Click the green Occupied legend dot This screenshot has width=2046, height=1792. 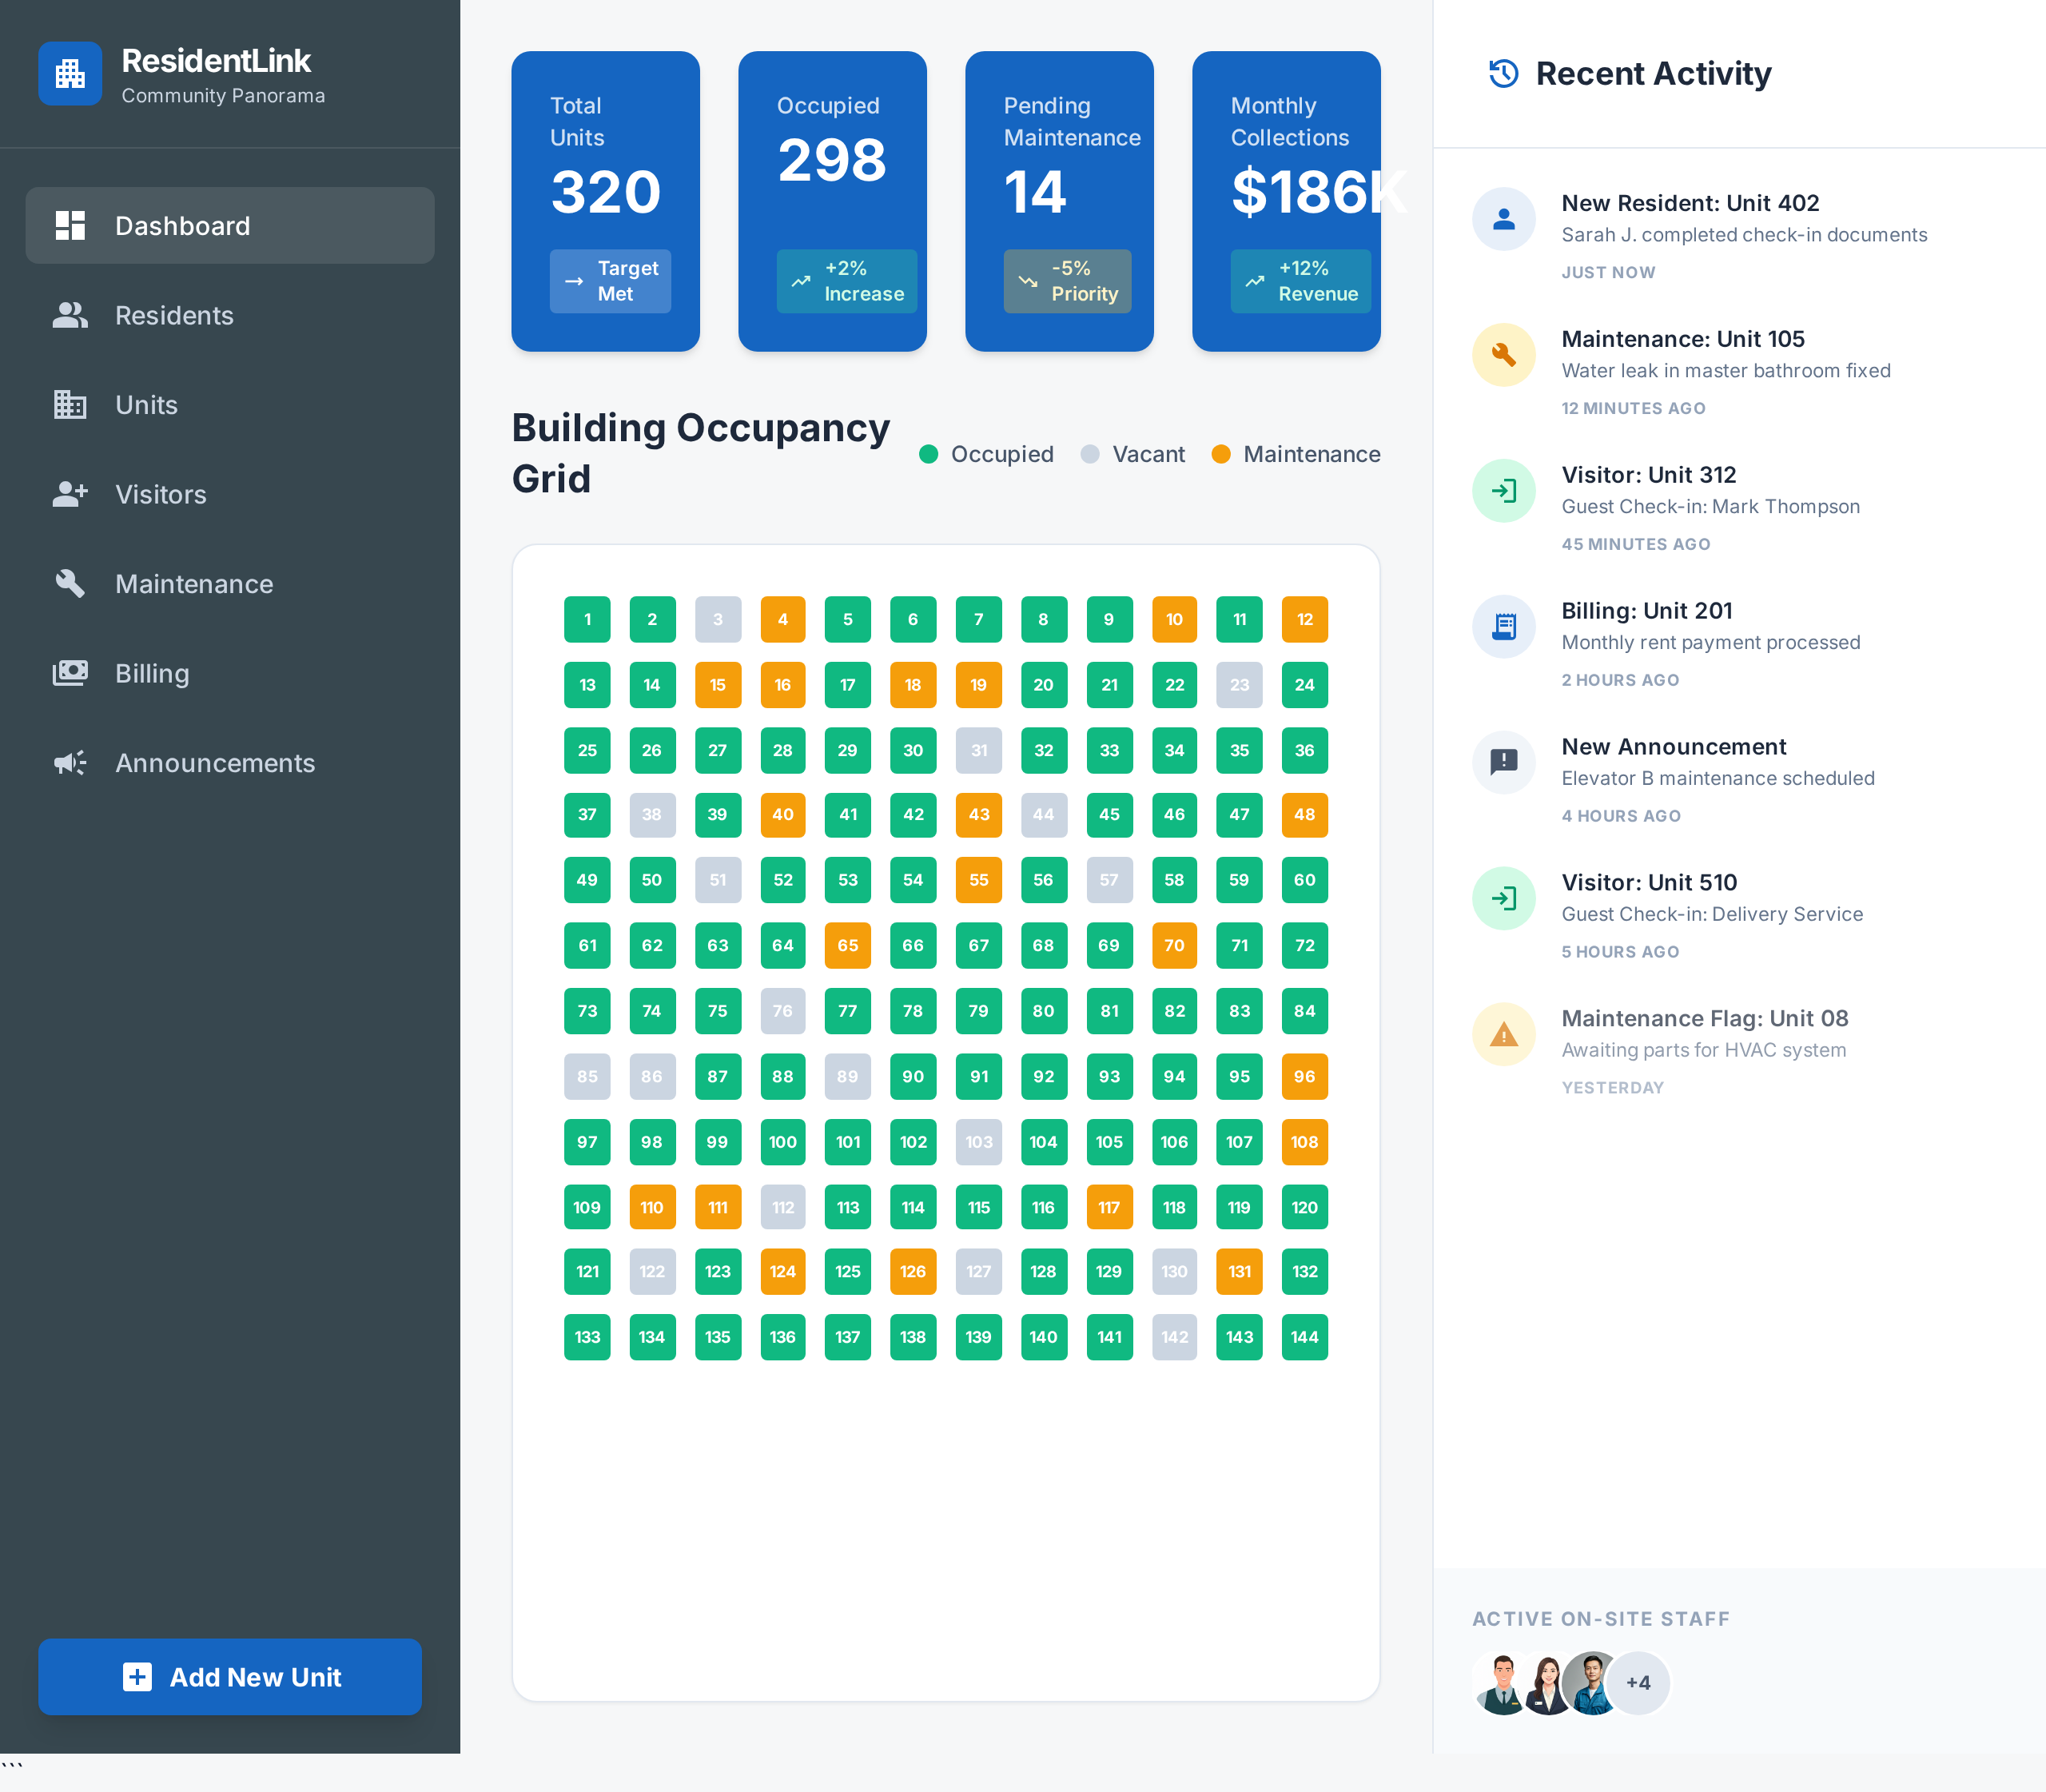(928, 454)
